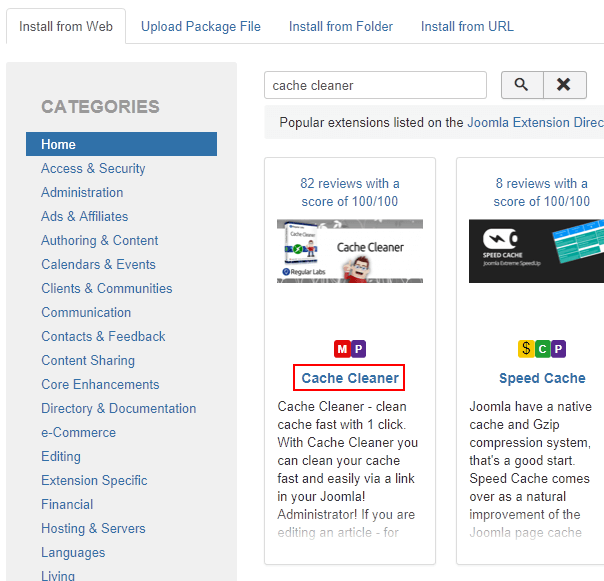Image resolution: width=604 pixels, height=581 pixels.
Task: Open the Cache Cleaner thumbnail image
Action: pos(350,251)
